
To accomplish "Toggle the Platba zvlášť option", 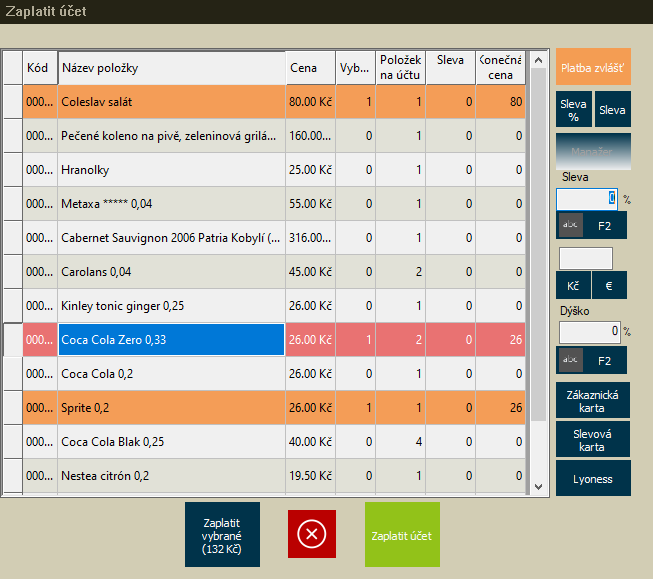I will point(593,68).
